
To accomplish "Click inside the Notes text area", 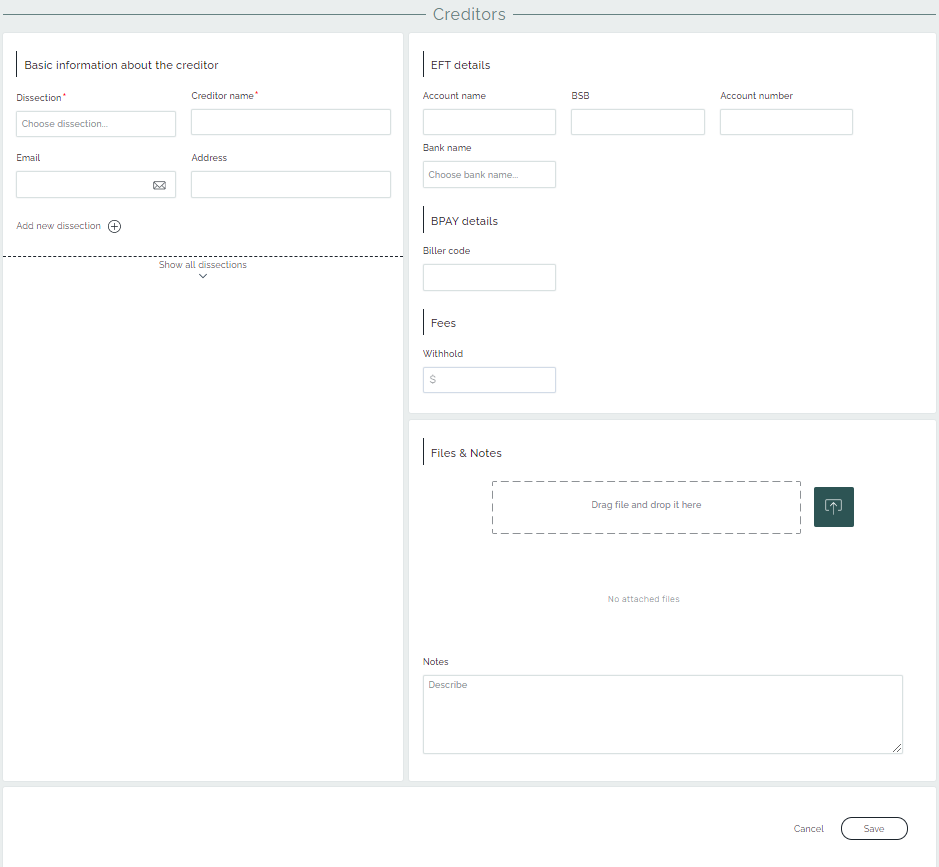I will pyautogui.click(x=662, y=714).
